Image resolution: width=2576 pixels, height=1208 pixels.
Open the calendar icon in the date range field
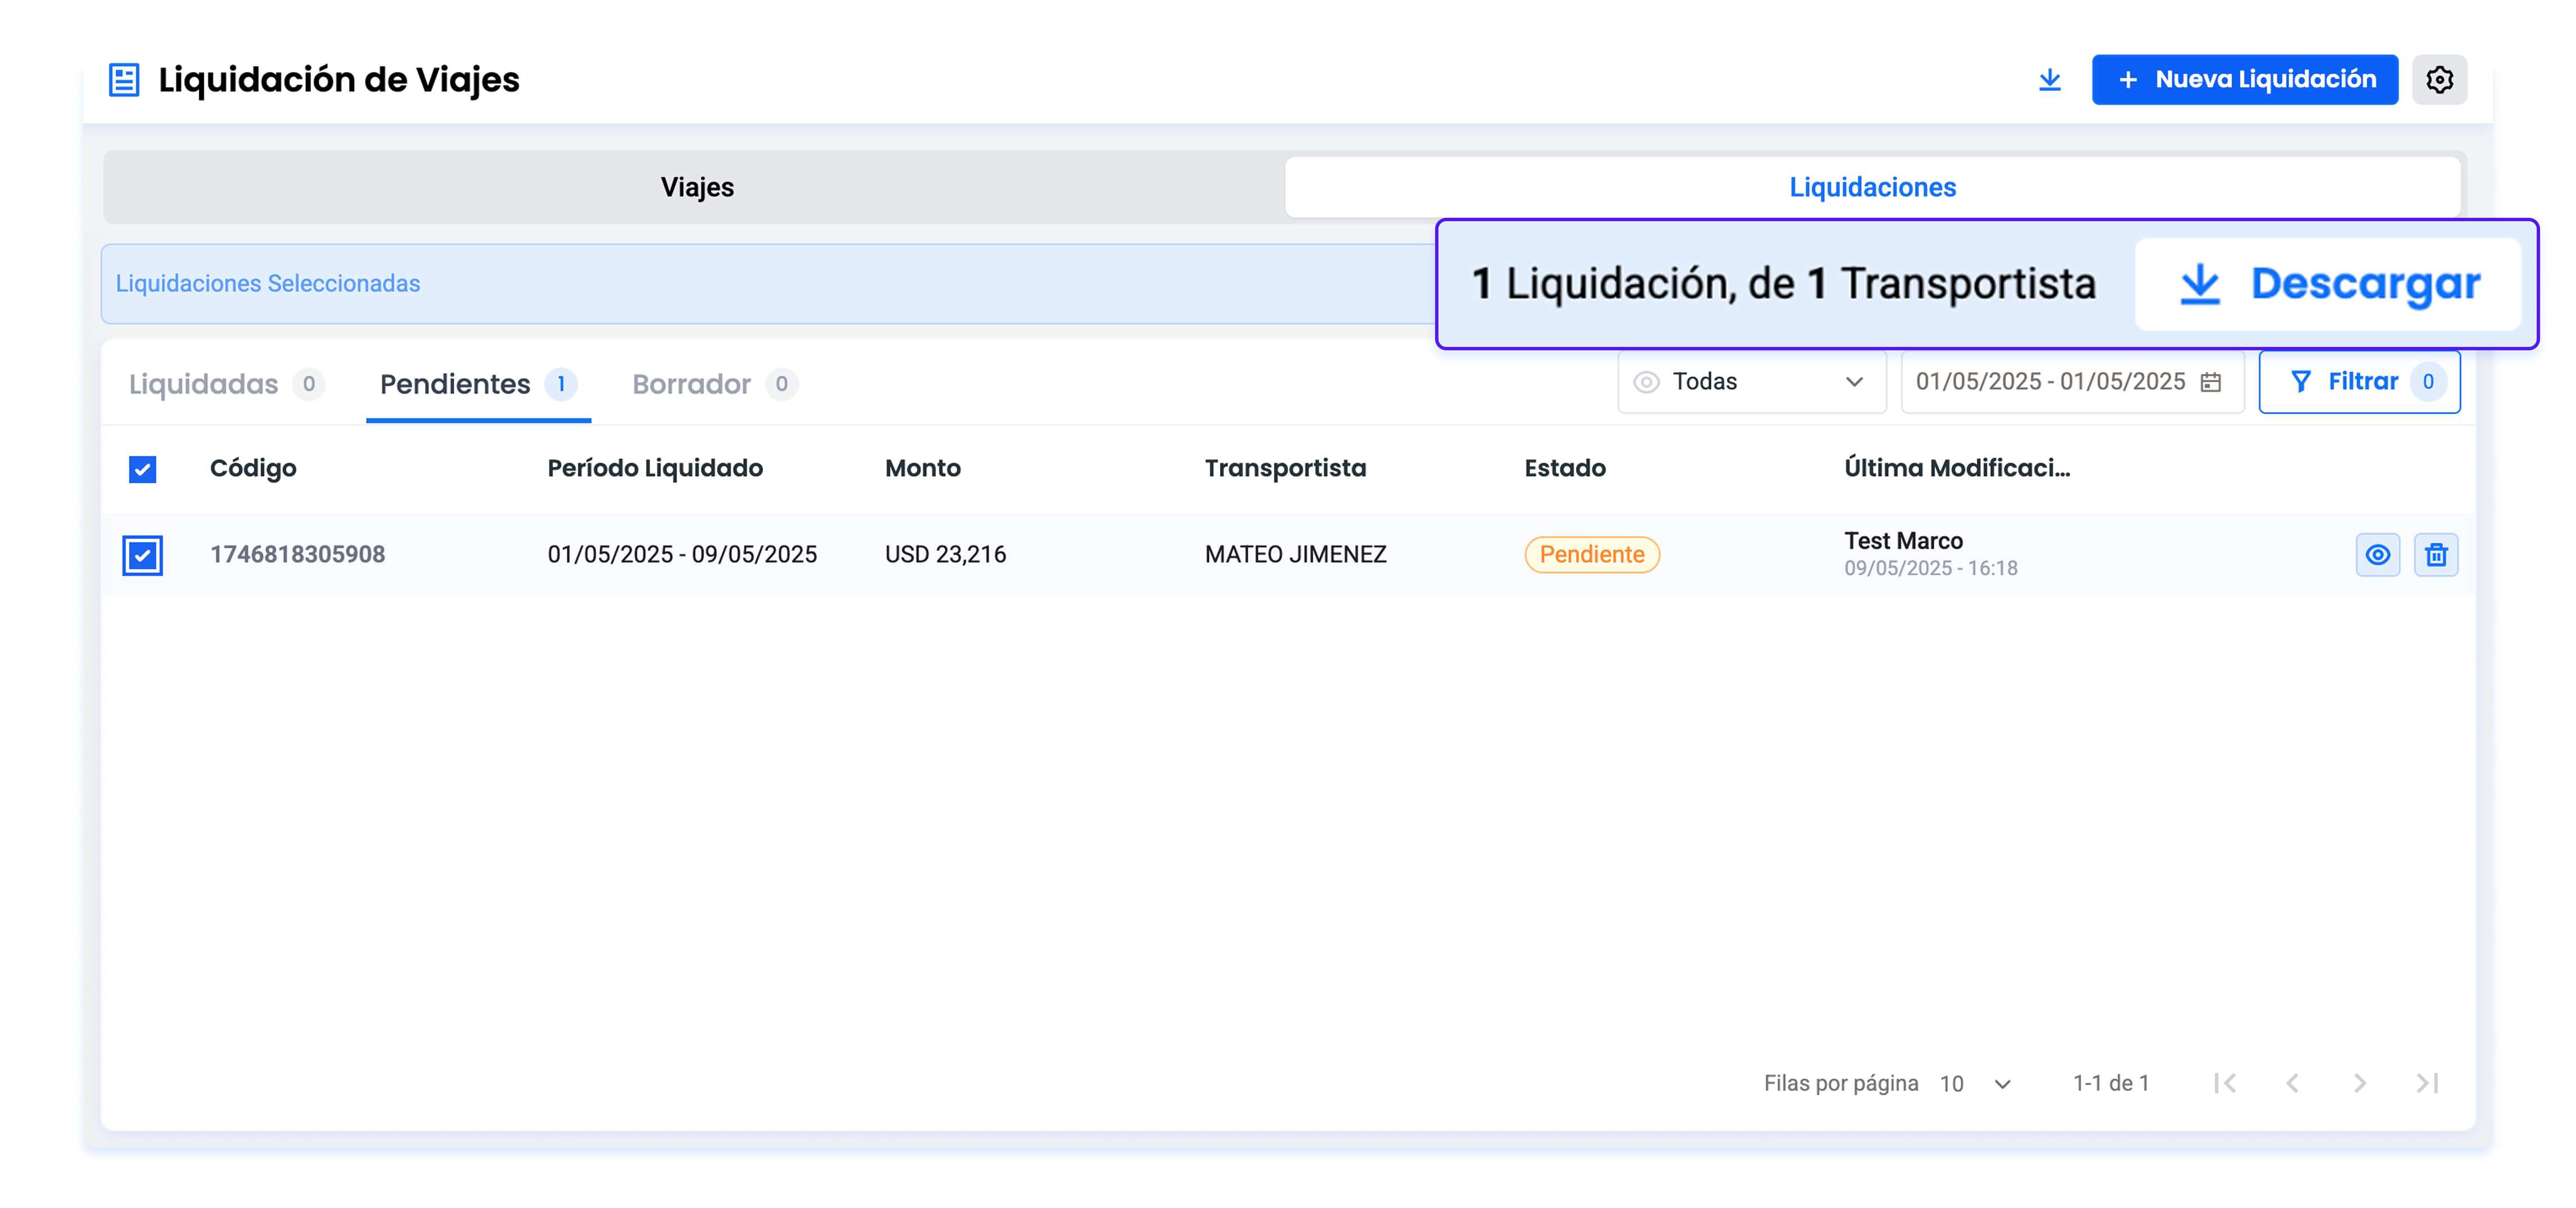(x=2211, y=382)
